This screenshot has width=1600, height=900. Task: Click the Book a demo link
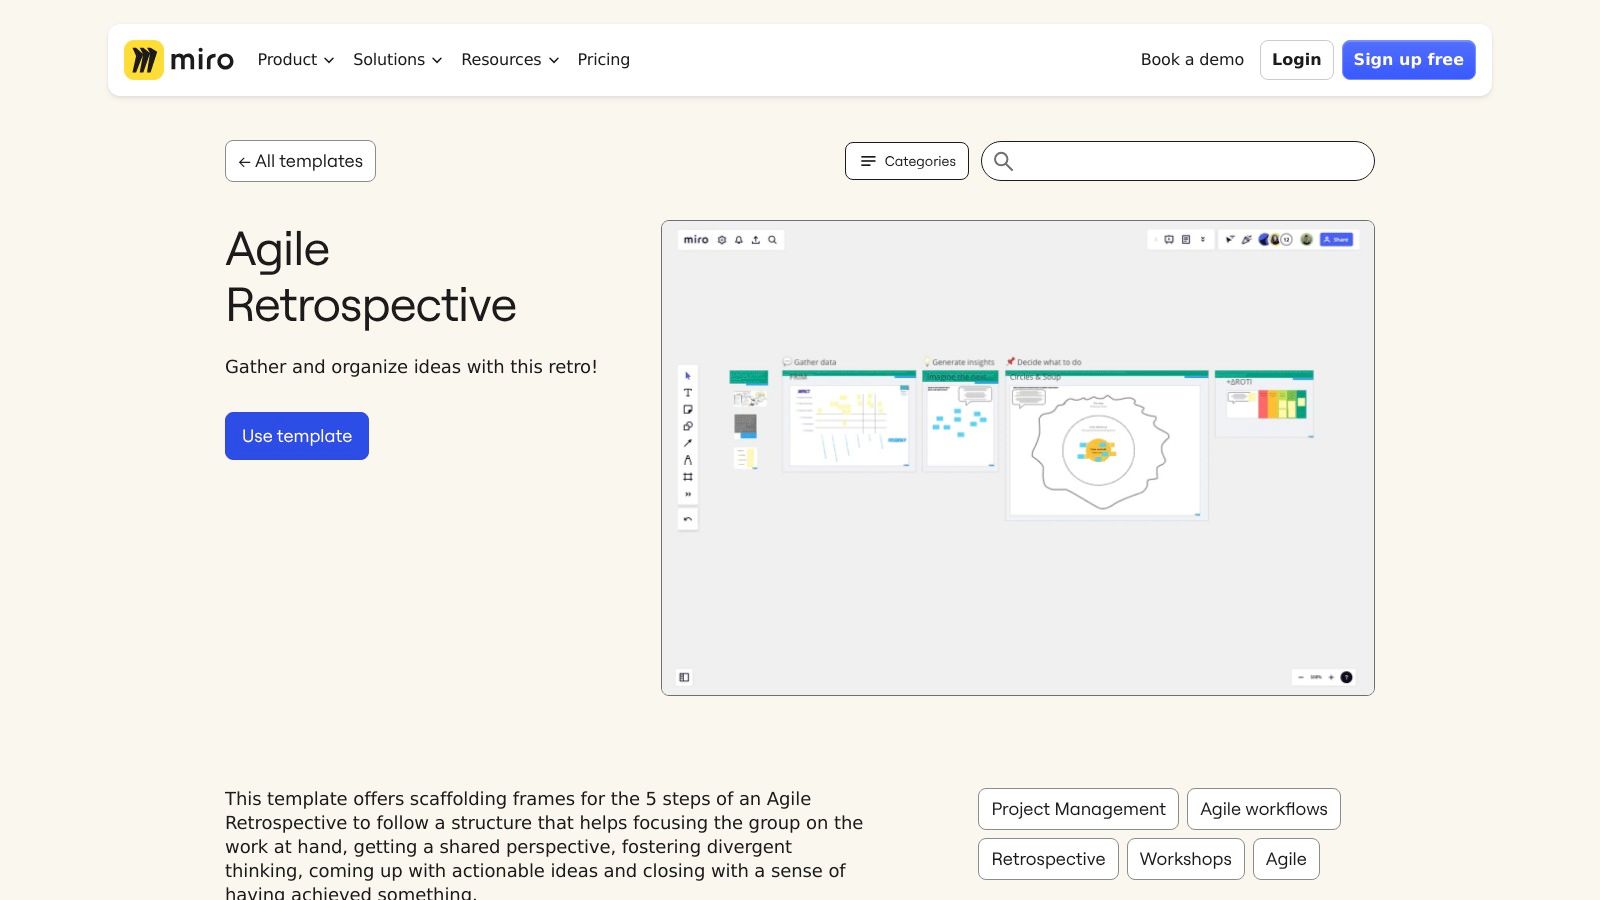[1192, 60]
